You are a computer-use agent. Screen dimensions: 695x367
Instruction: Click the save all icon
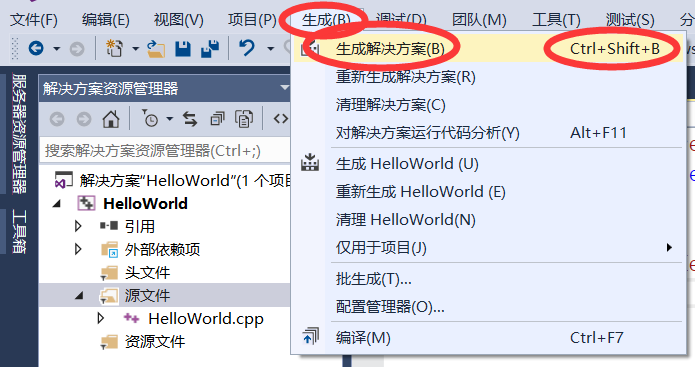210,48
